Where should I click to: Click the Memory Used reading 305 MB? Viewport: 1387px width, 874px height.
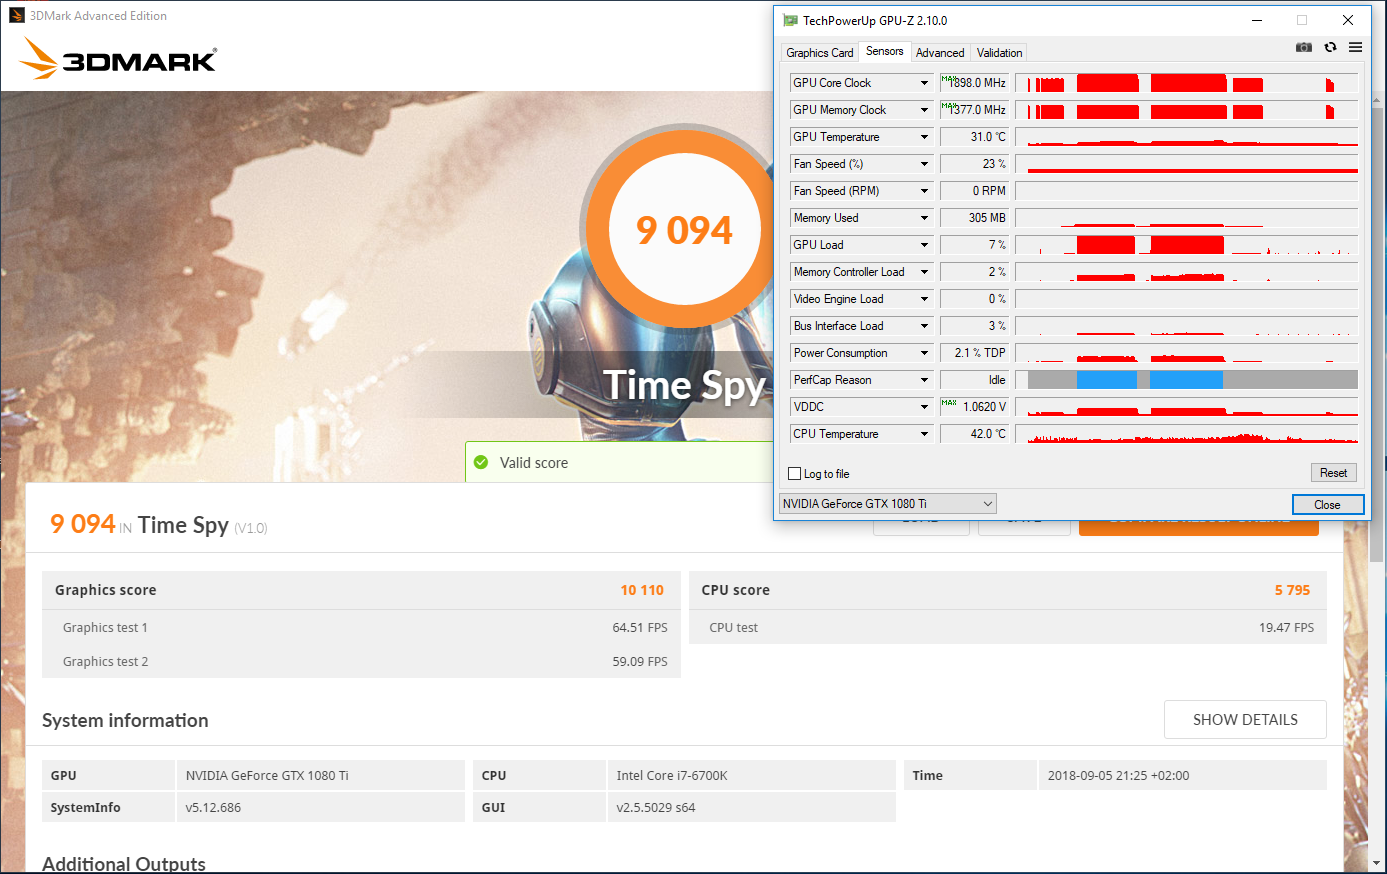(975, 218)
